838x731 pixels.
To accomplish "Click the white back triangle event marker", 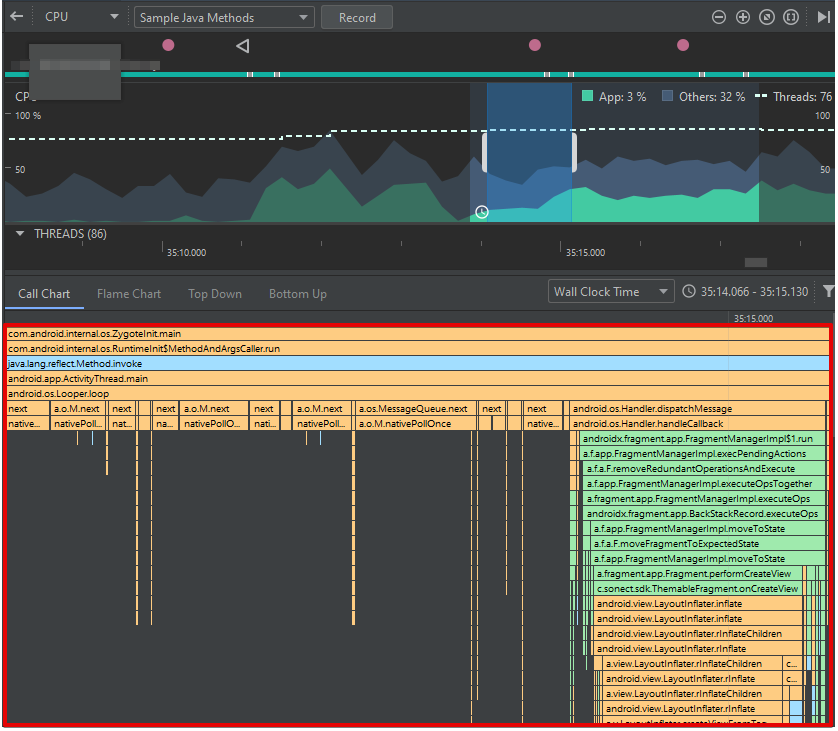I will click(x=243, y=46).
